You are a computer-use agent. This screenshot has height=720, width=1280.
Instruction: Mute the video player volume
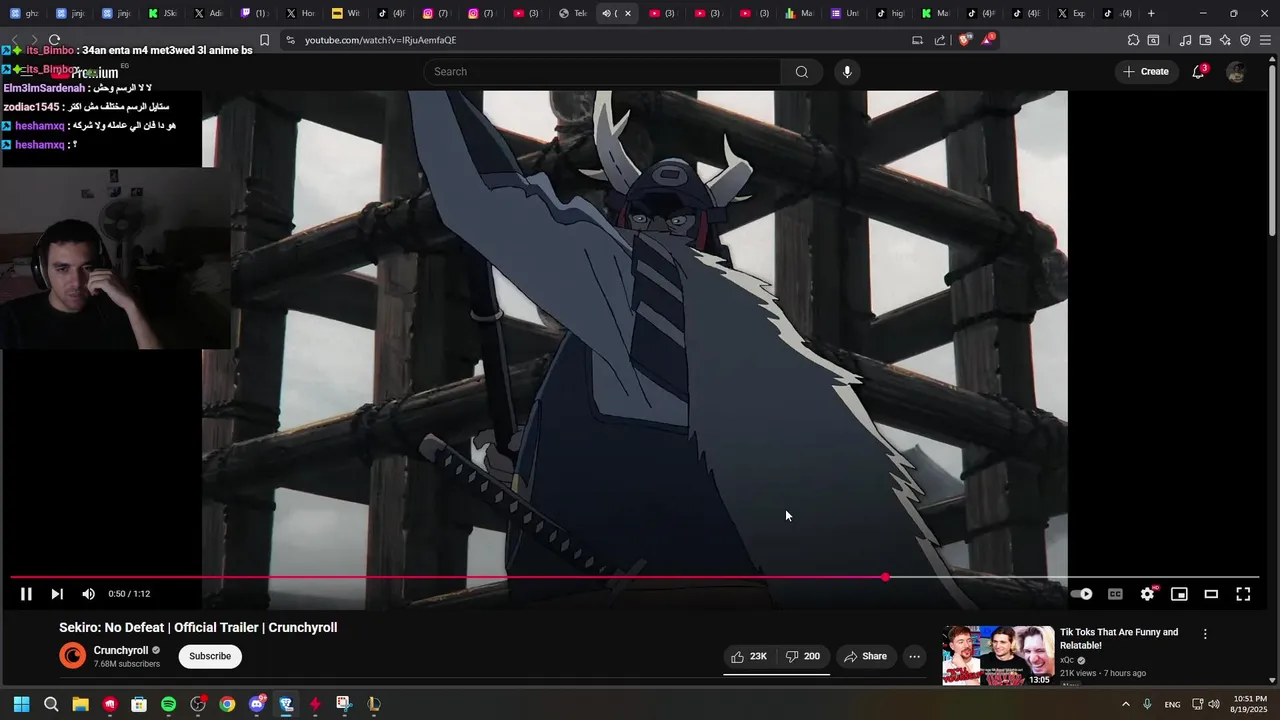tap(88, 594)
